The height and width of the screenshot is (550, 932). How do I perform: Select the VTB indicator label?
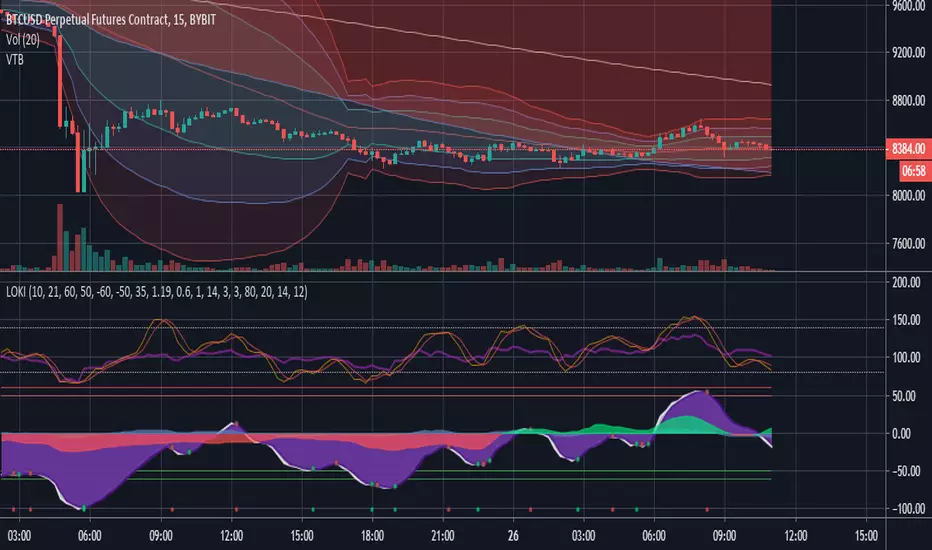[15, 59]
